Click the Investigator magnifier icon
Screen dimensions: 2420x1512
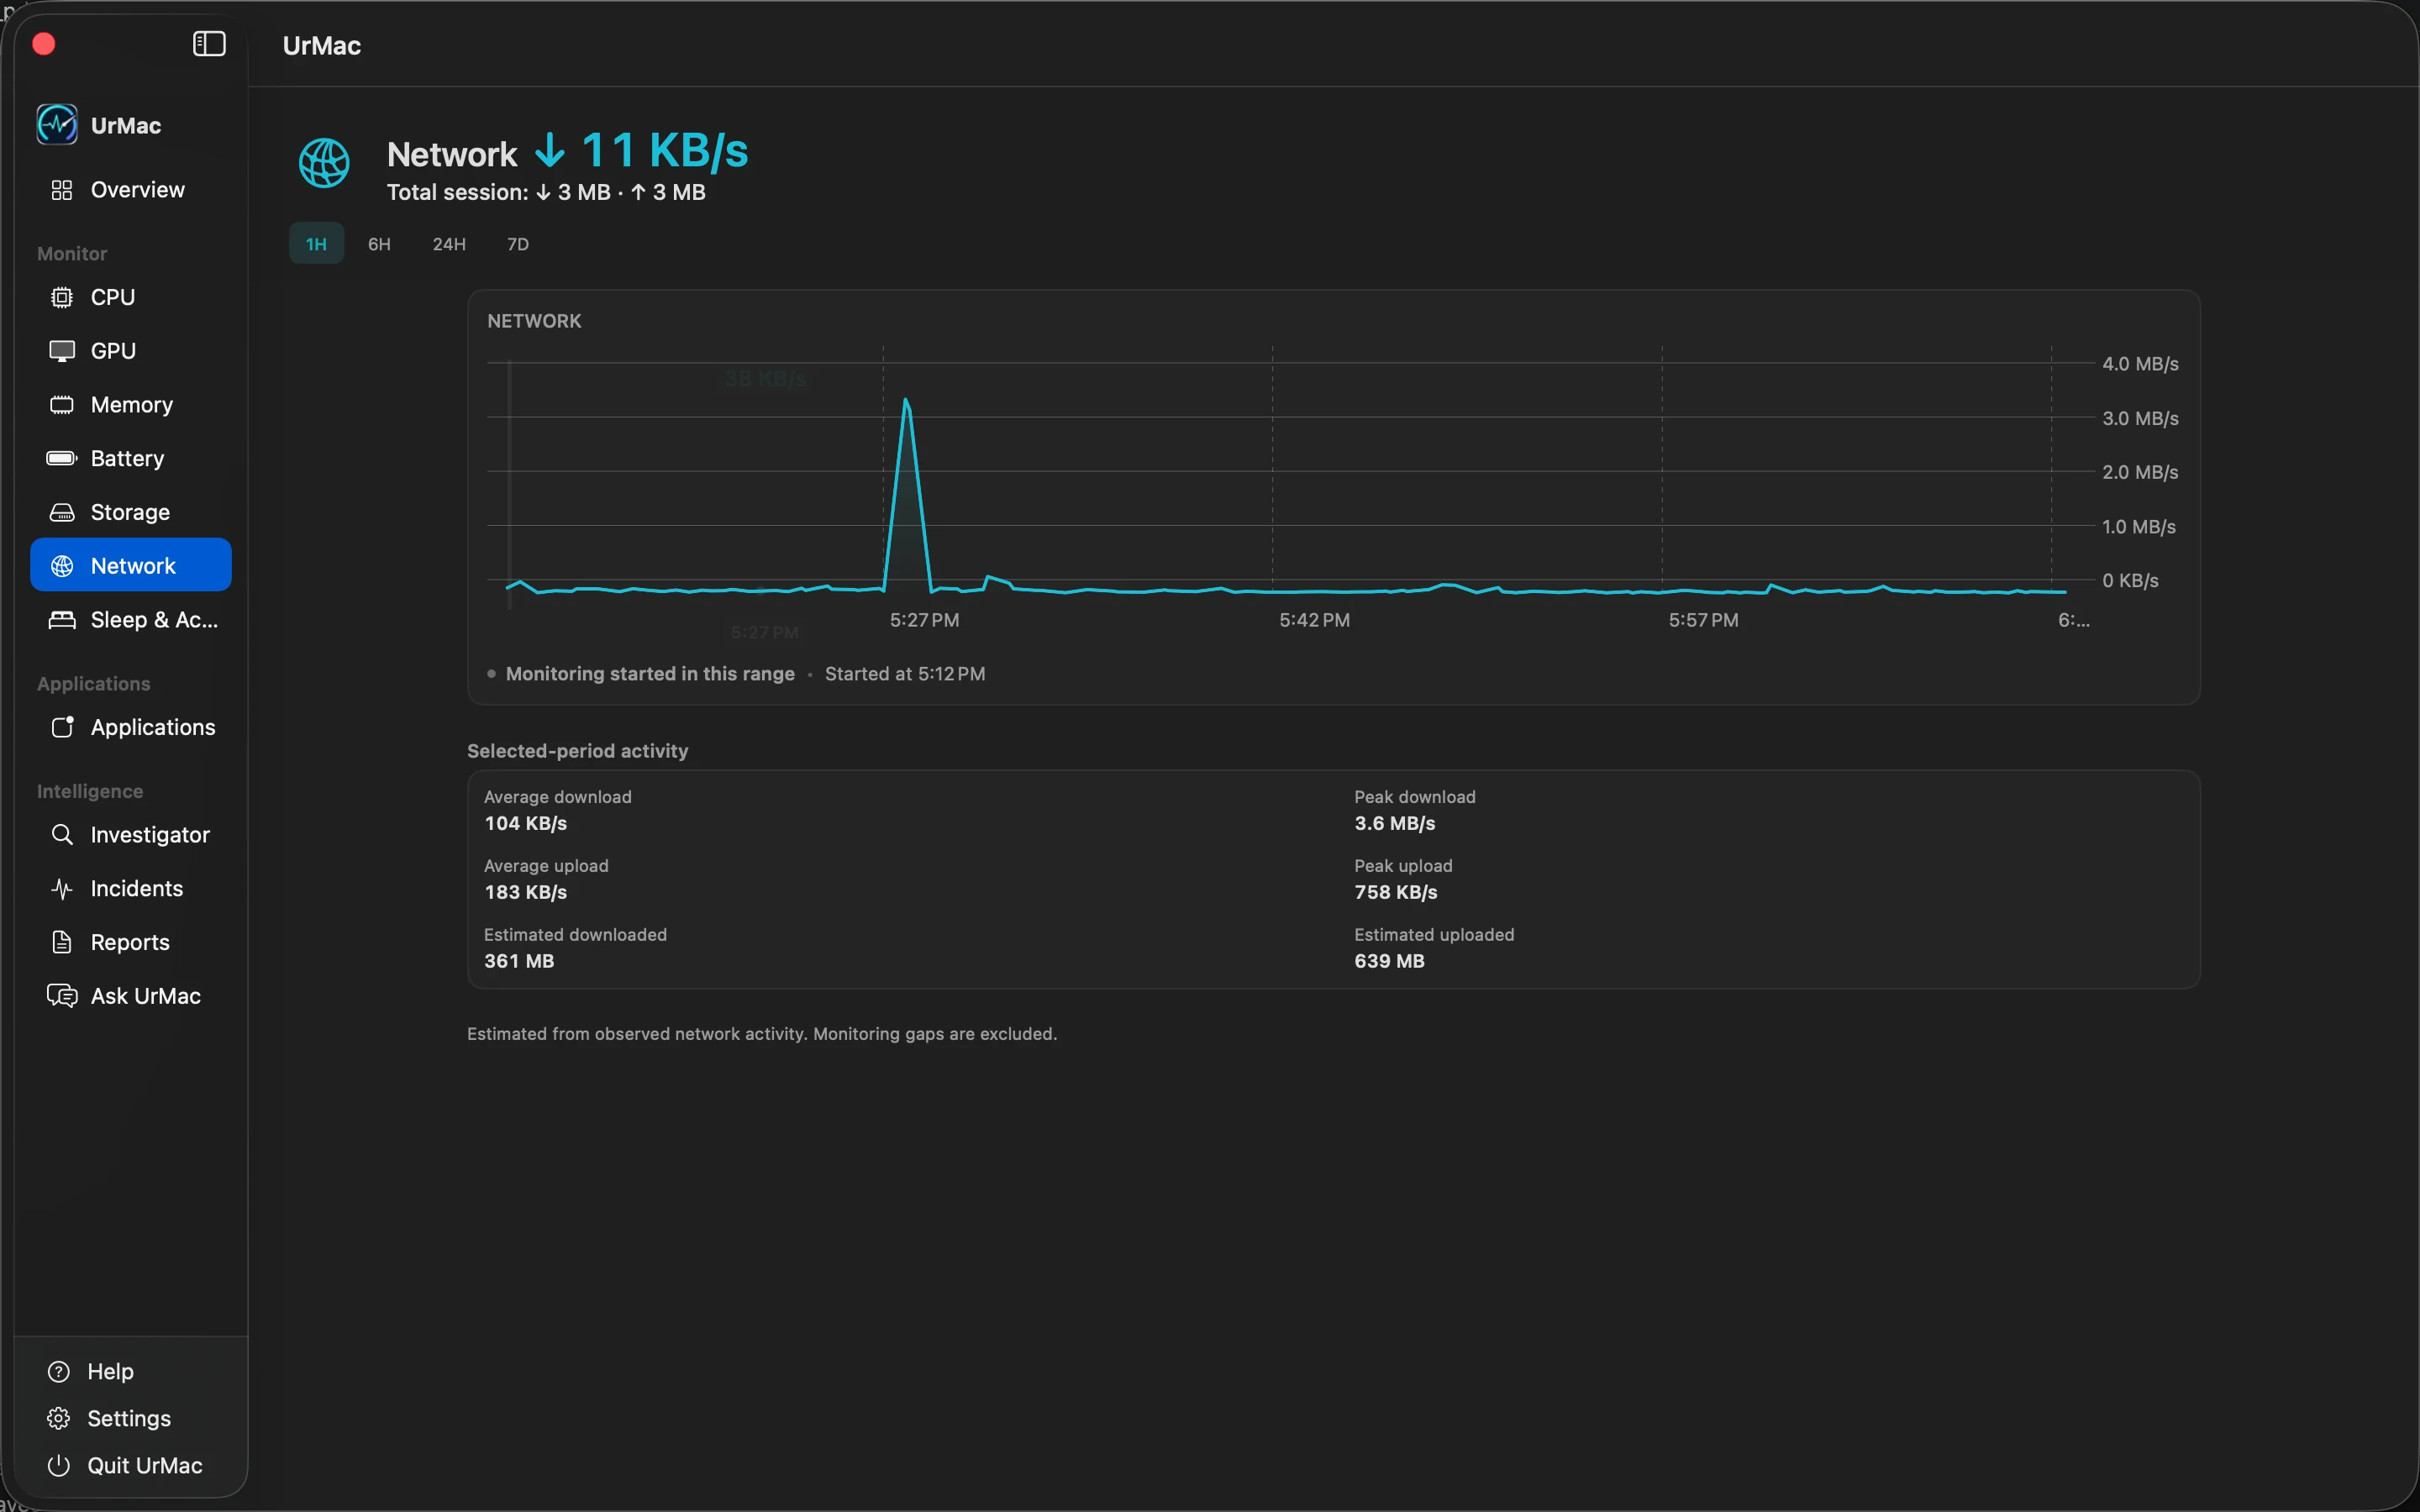click(x=62, y=834)
